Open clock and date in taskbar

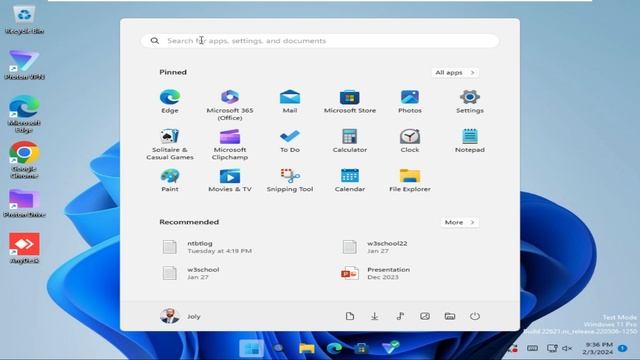598,348
